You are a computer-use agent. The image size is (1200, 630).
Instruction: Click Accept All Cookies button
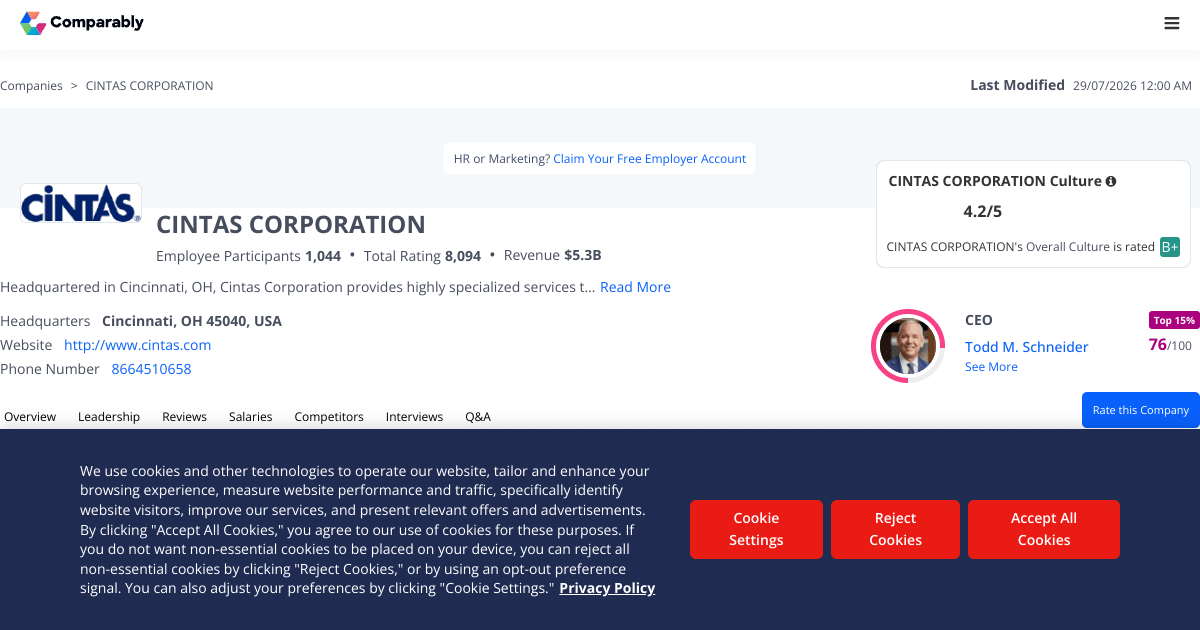[x=1044, y=529]
